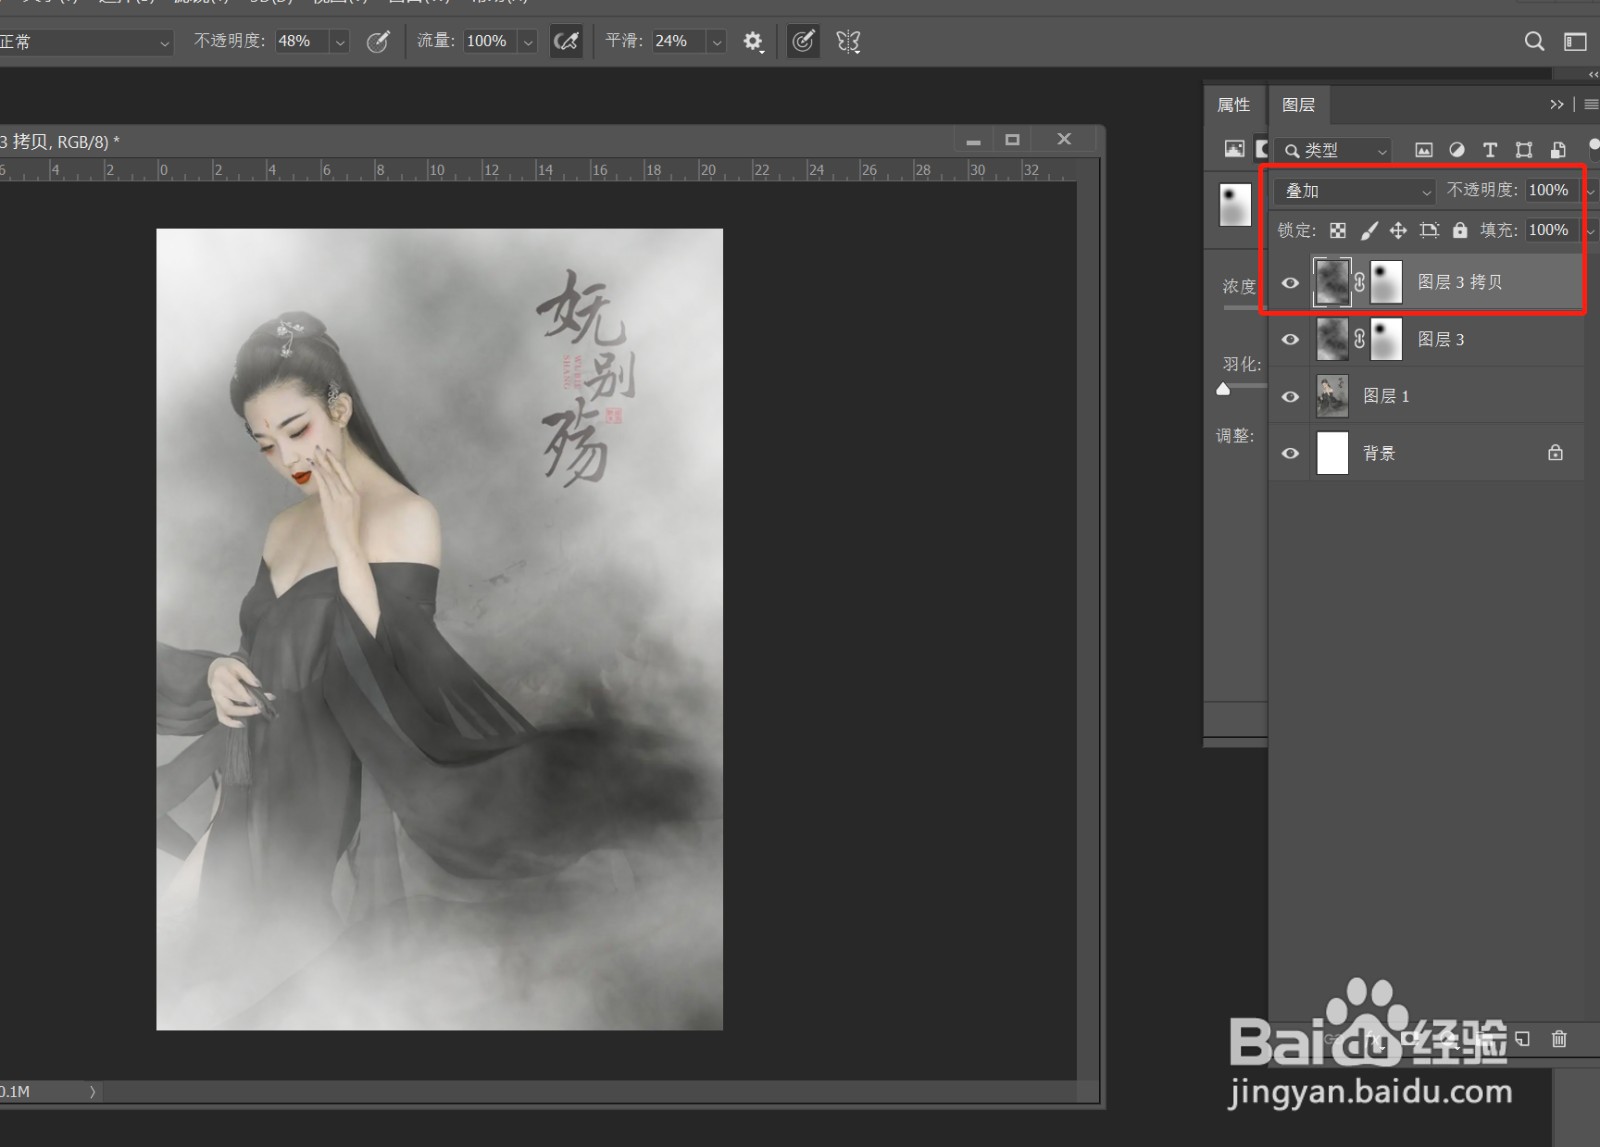
Task: Edit smoothing 24% field
Action: (679, 41)
